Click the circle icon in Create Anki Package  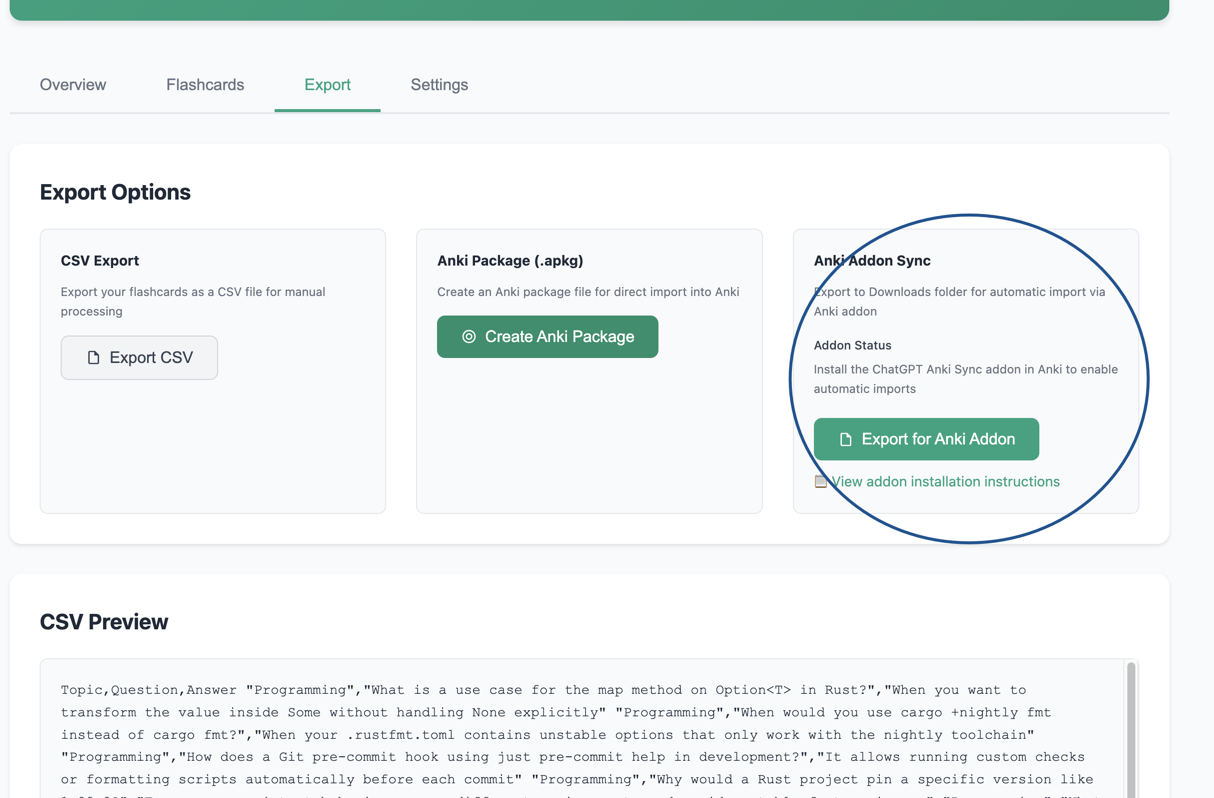[x=469, y=337]
